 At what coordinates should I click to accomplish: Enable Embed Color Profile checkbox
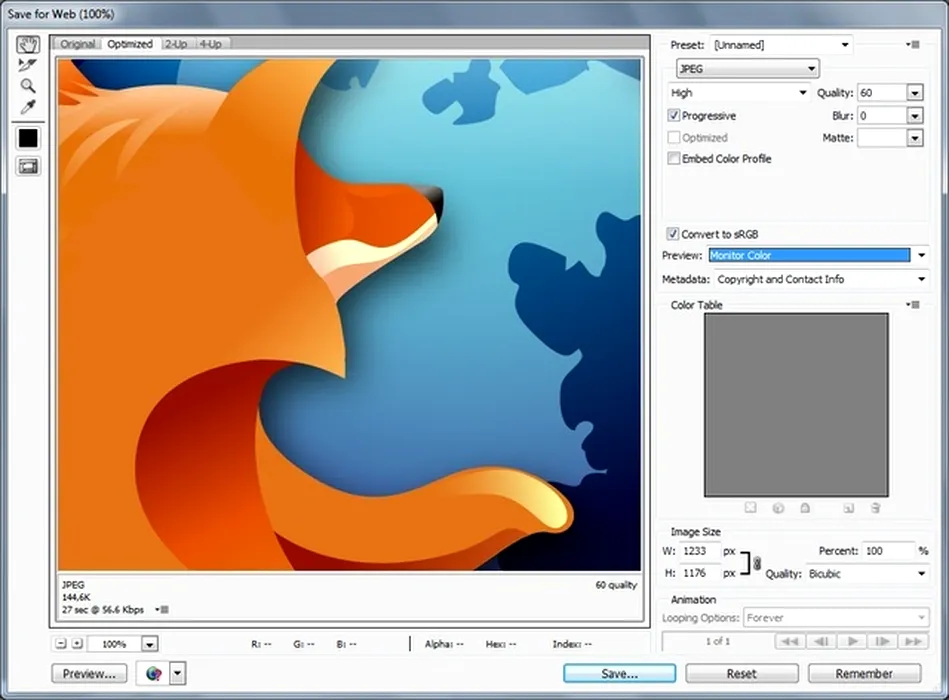point(674,159)
